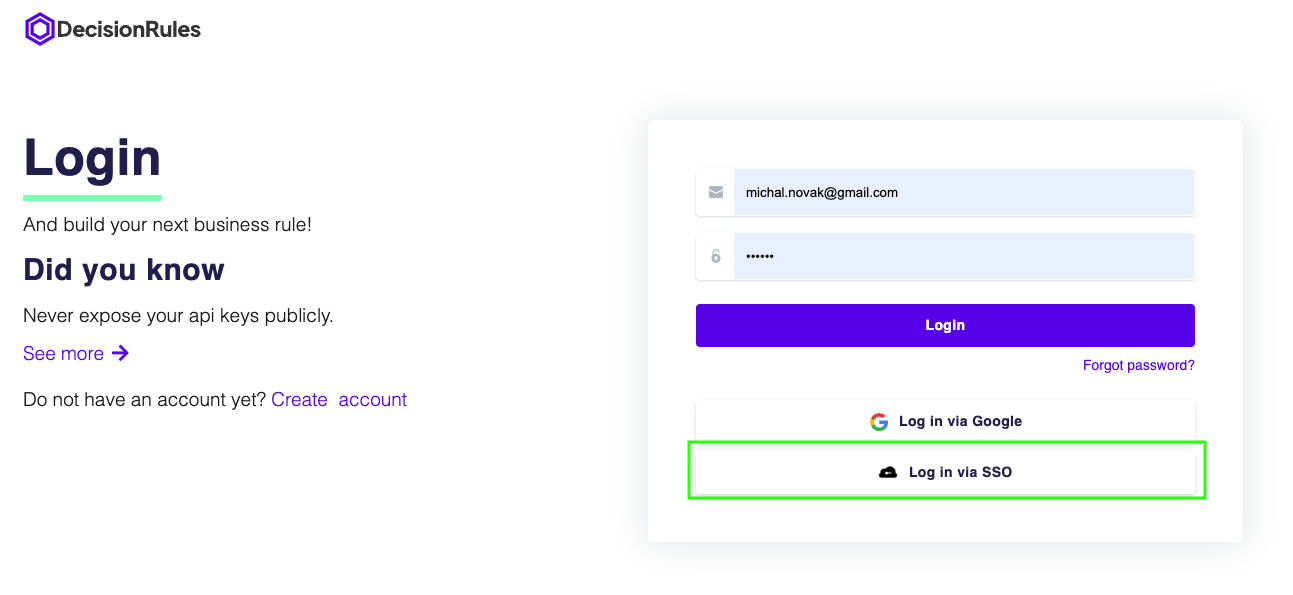Image resolution: width=1293 pixels, height=595 pixels.
Task: Open the Forgot password? link
Action: point(1138,366)
